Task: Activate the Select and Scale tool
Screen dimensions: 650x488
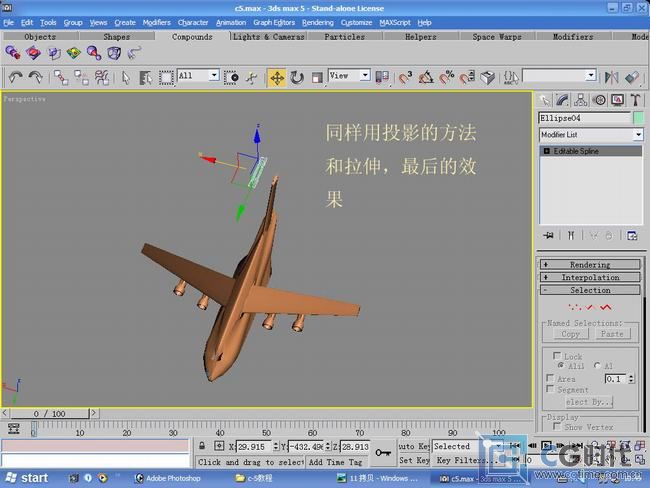Action: point(317,78)
